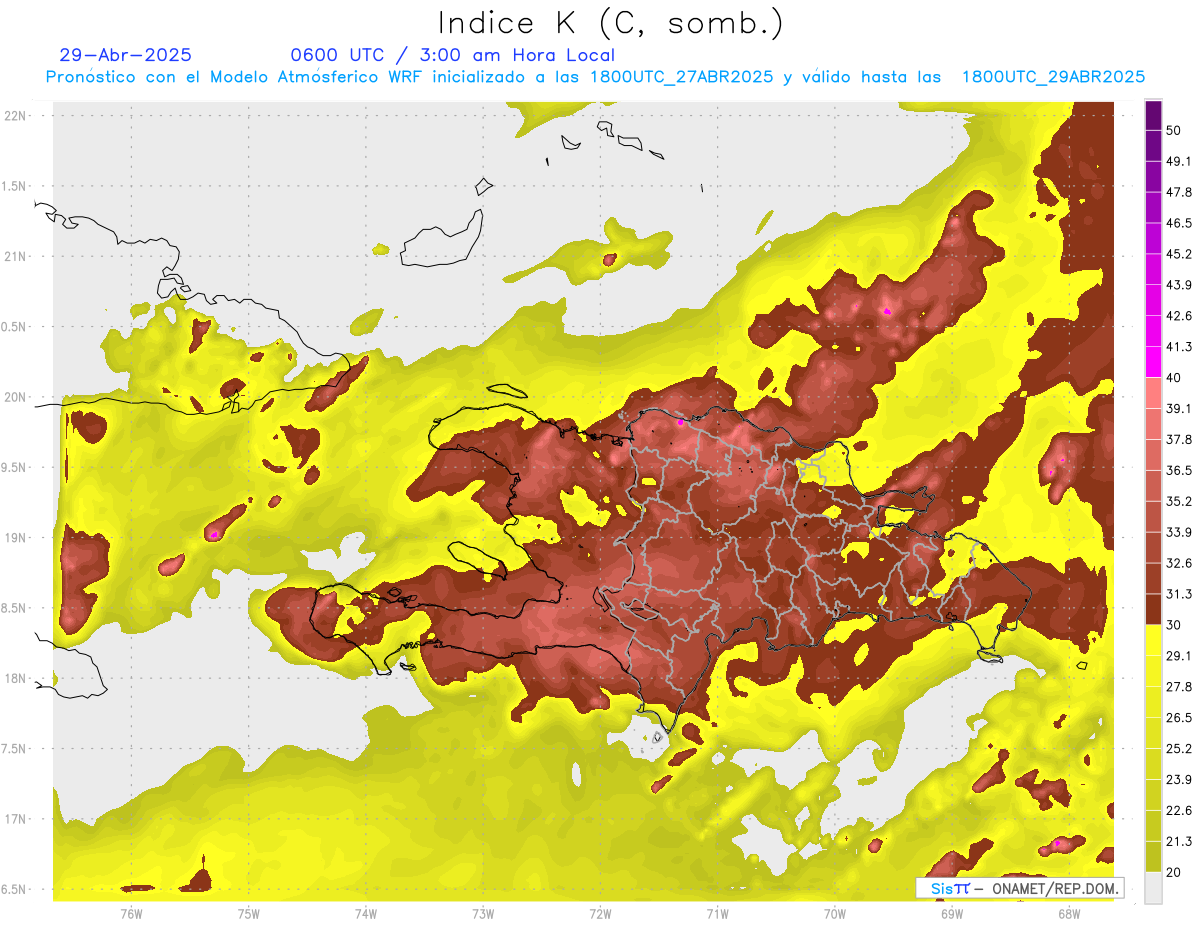This screenshot has width=1200, height=927.
Task: Click the color bar label '25.2'
Action: tap(1179, 748)
